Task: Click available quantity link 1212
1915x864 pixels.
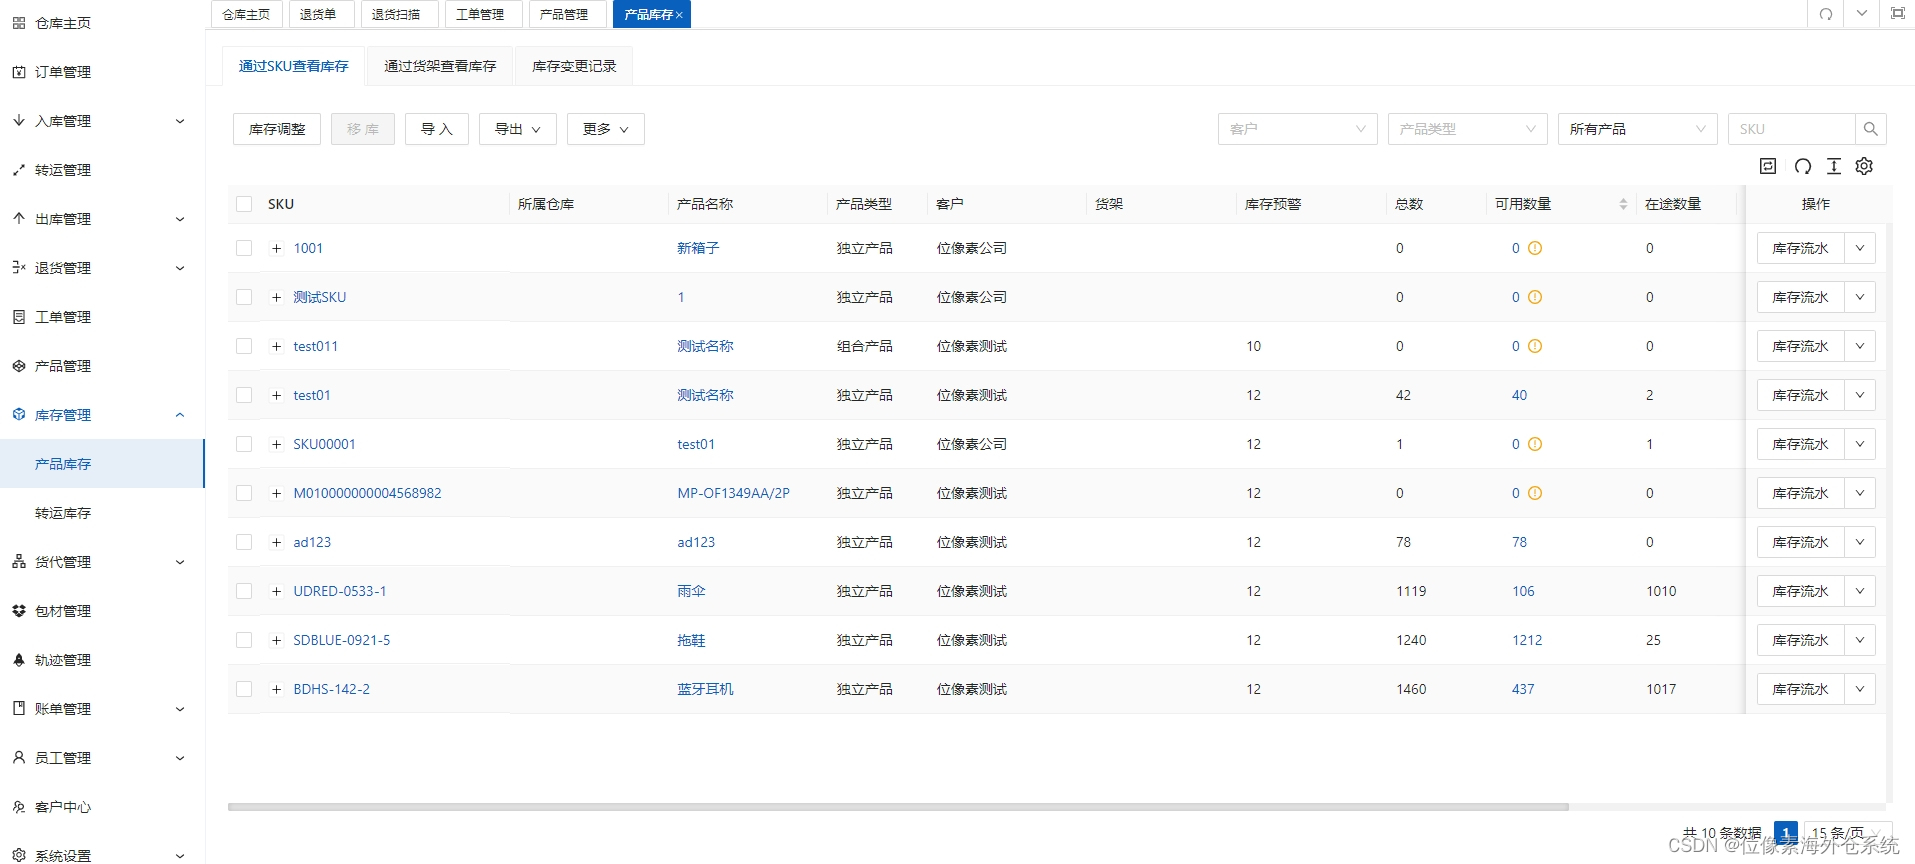Action: 1527,640
